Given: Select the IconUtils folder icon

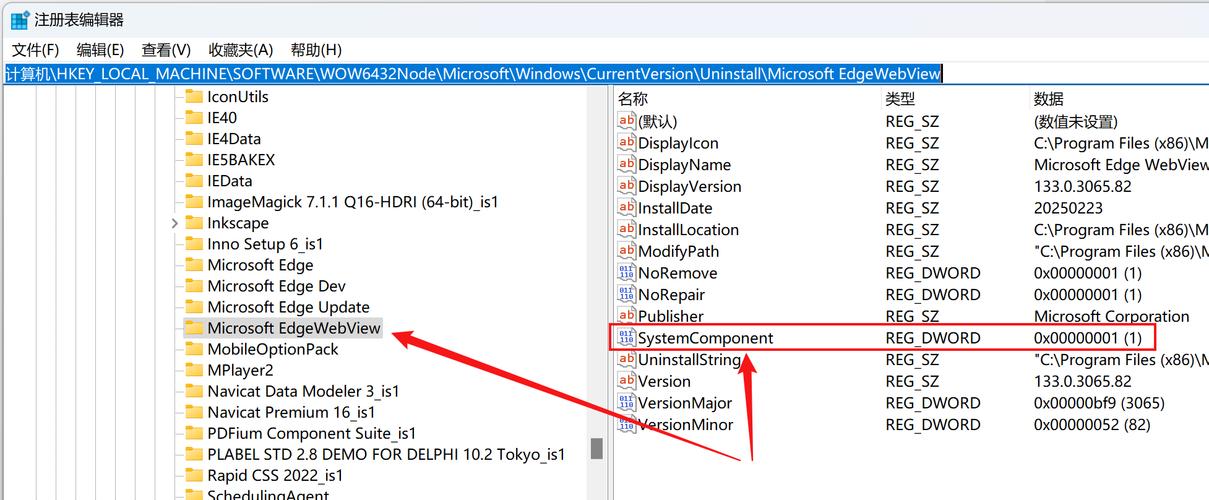Looking at the screenshot, I should tap(194, 97).
